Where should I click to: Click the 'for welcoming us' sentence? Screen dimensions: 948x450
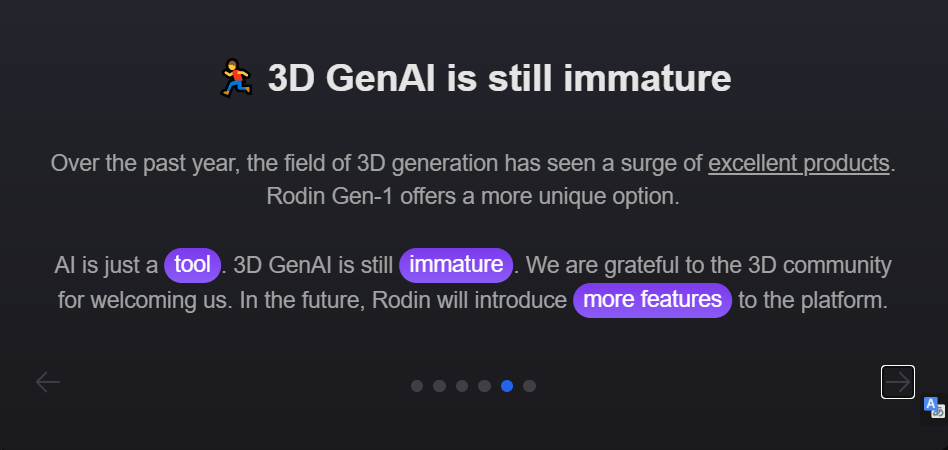point(145,300)
